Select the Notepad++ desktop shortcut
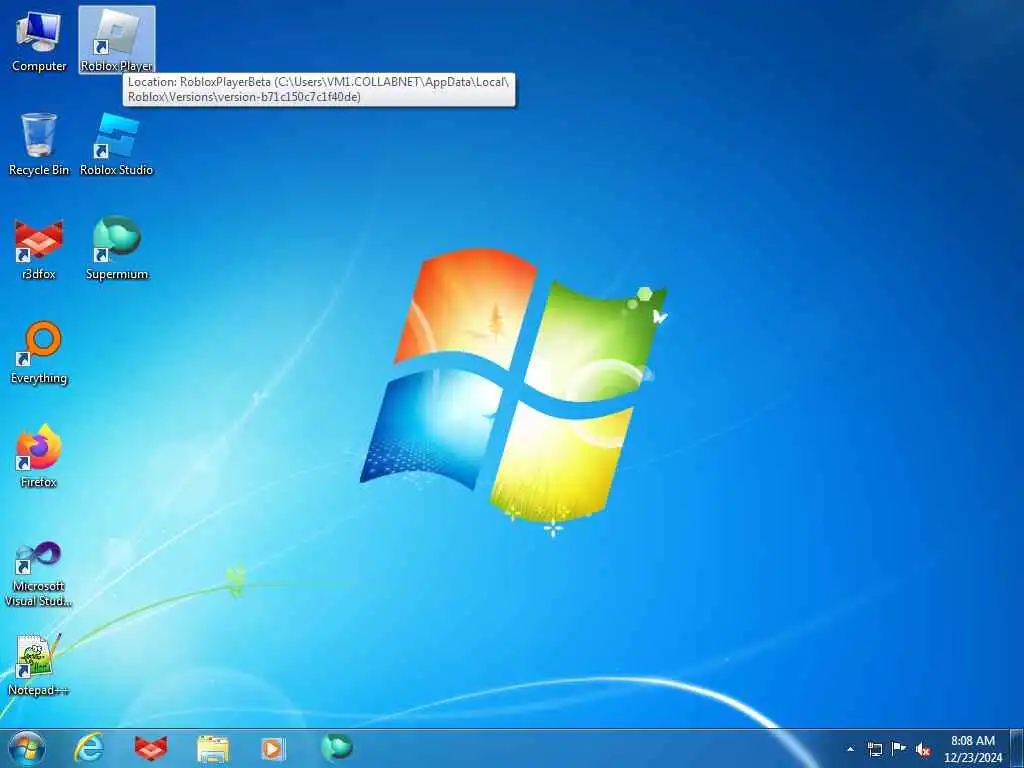 tap(39, 665)
